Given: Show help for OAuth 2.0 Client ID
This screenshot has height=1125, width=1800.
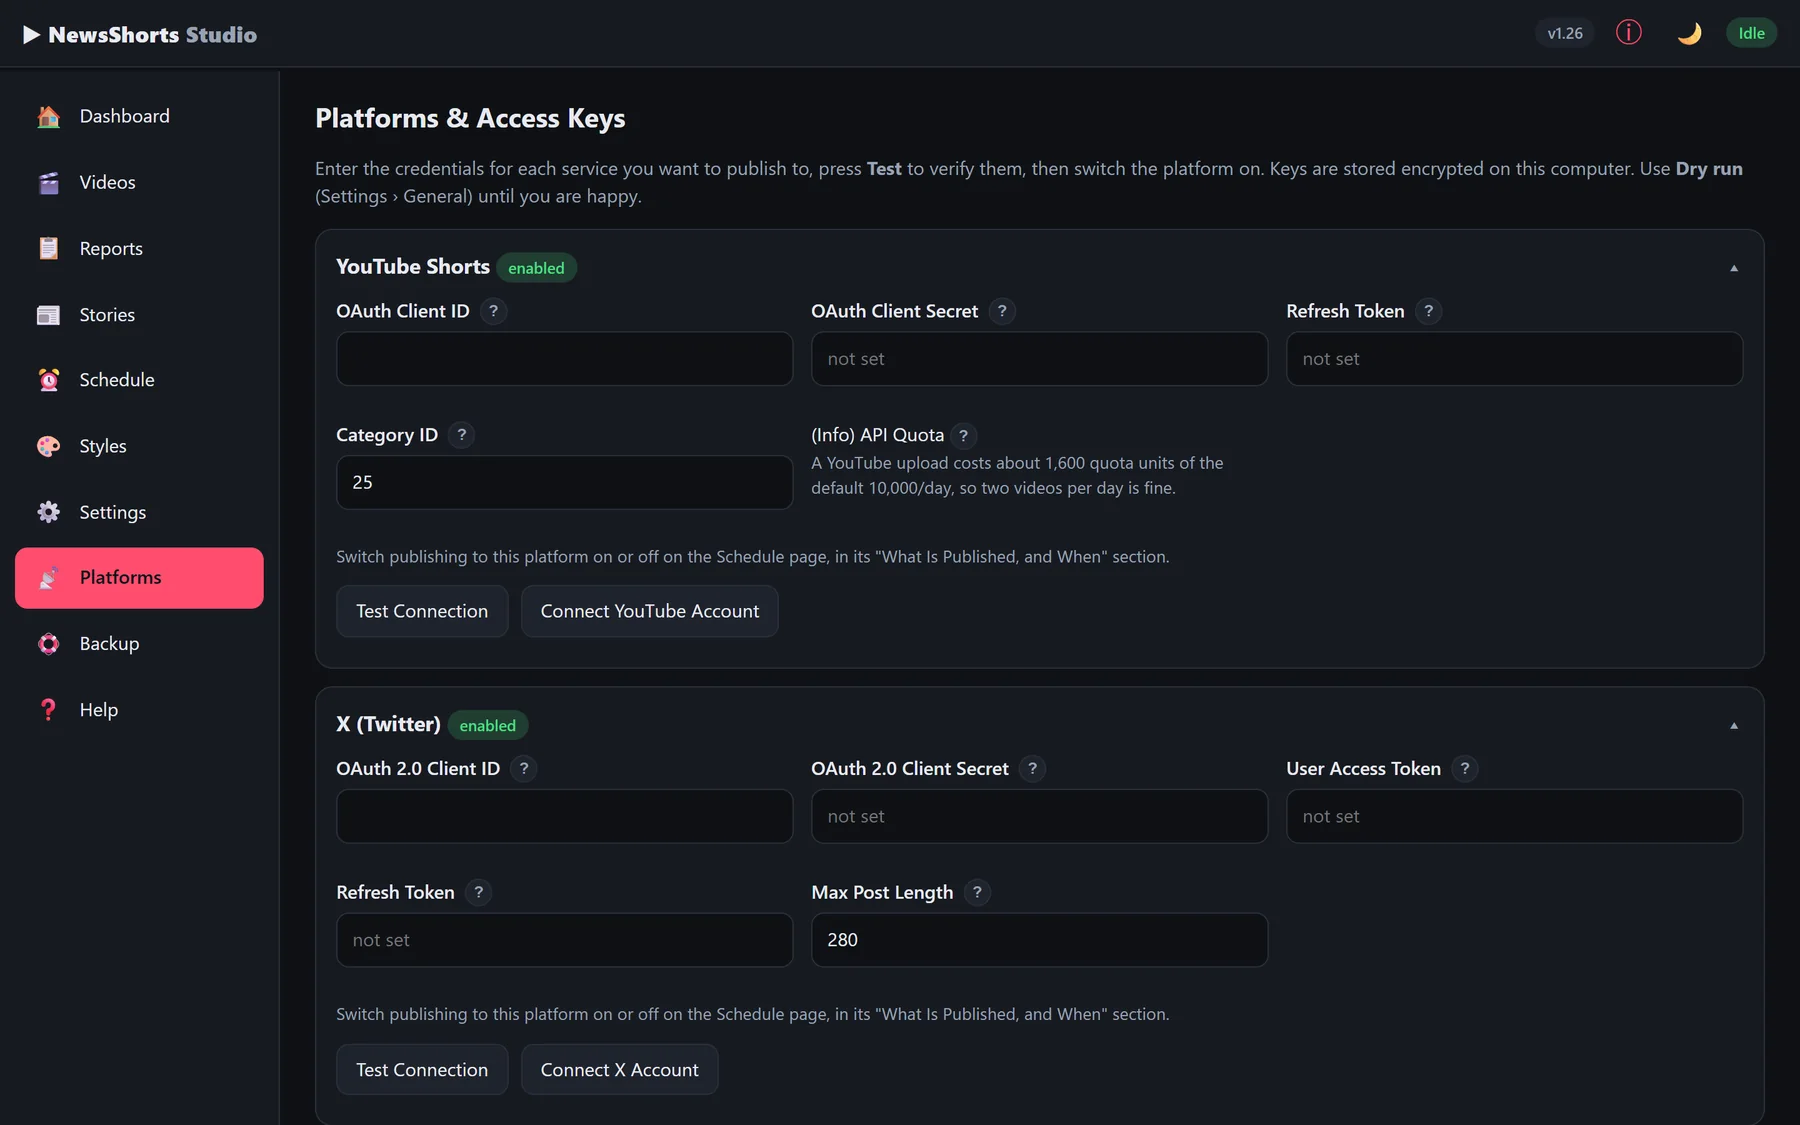Looking at the screenshot, I should point(523,768).
